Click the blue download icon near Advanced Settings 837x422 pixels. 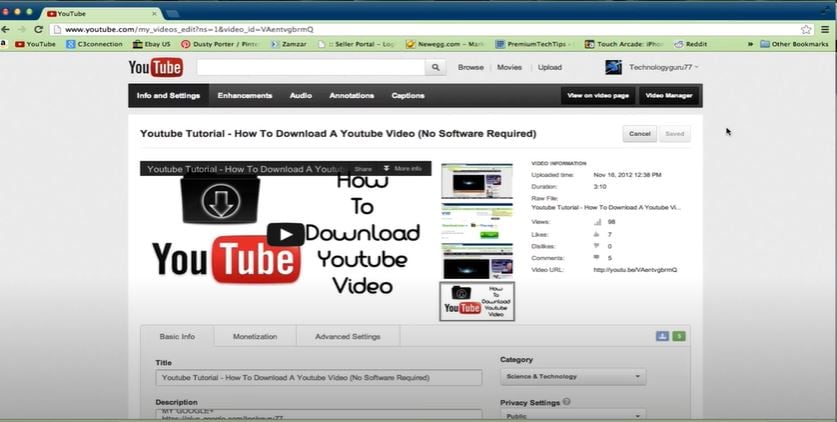click(x=662, y=336)
